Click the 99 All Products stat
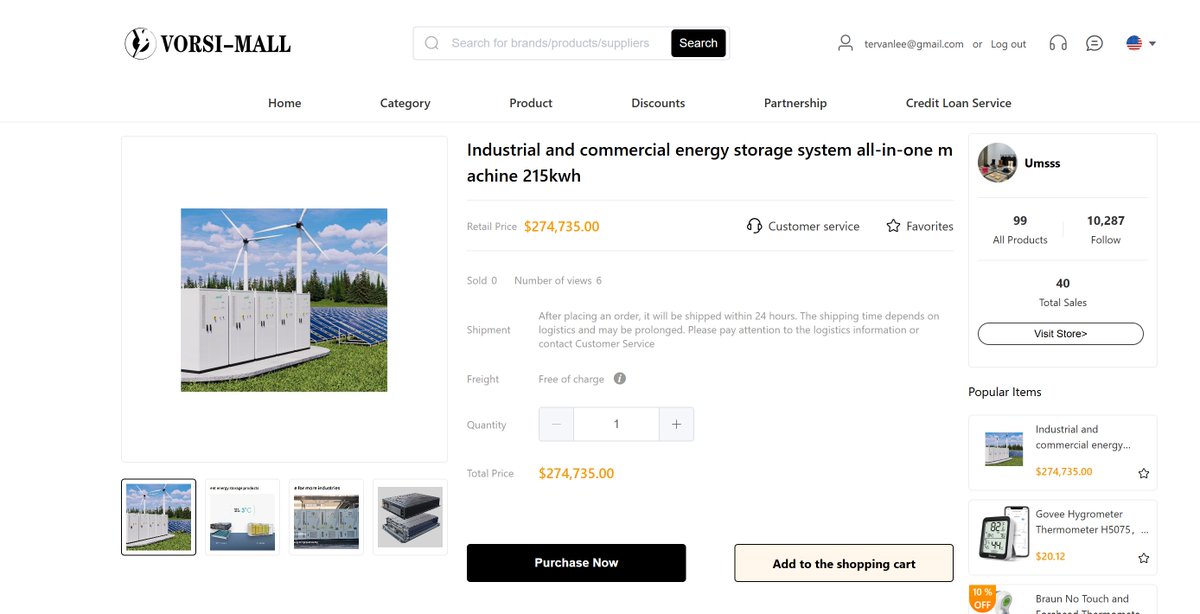 (1020, 230)
